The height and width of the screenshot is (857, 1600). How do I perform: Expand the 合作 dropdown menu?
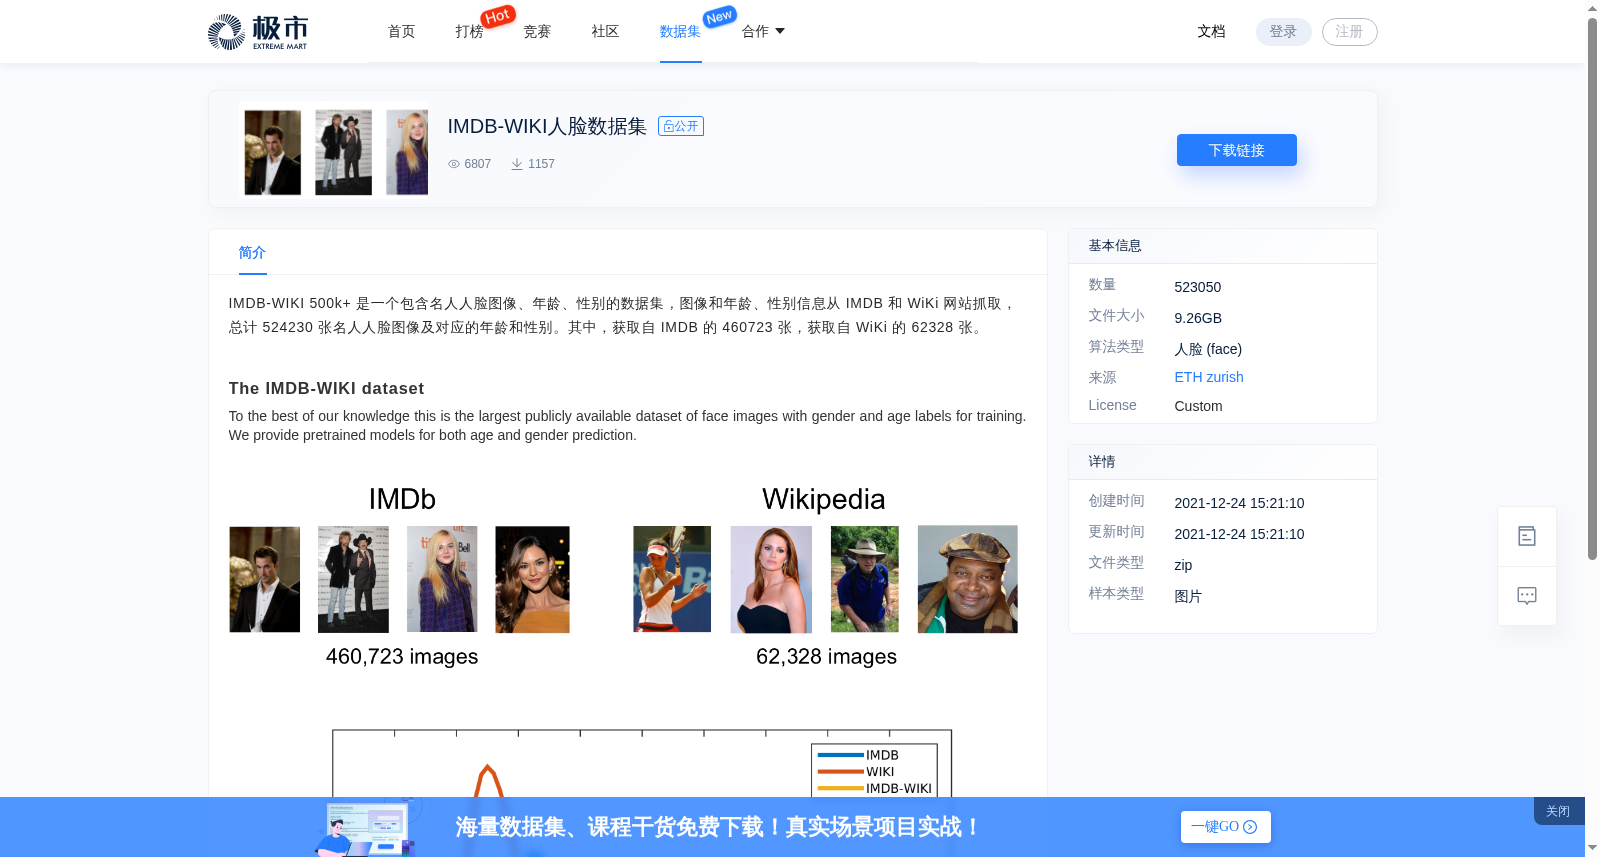[x=763, y=32]
